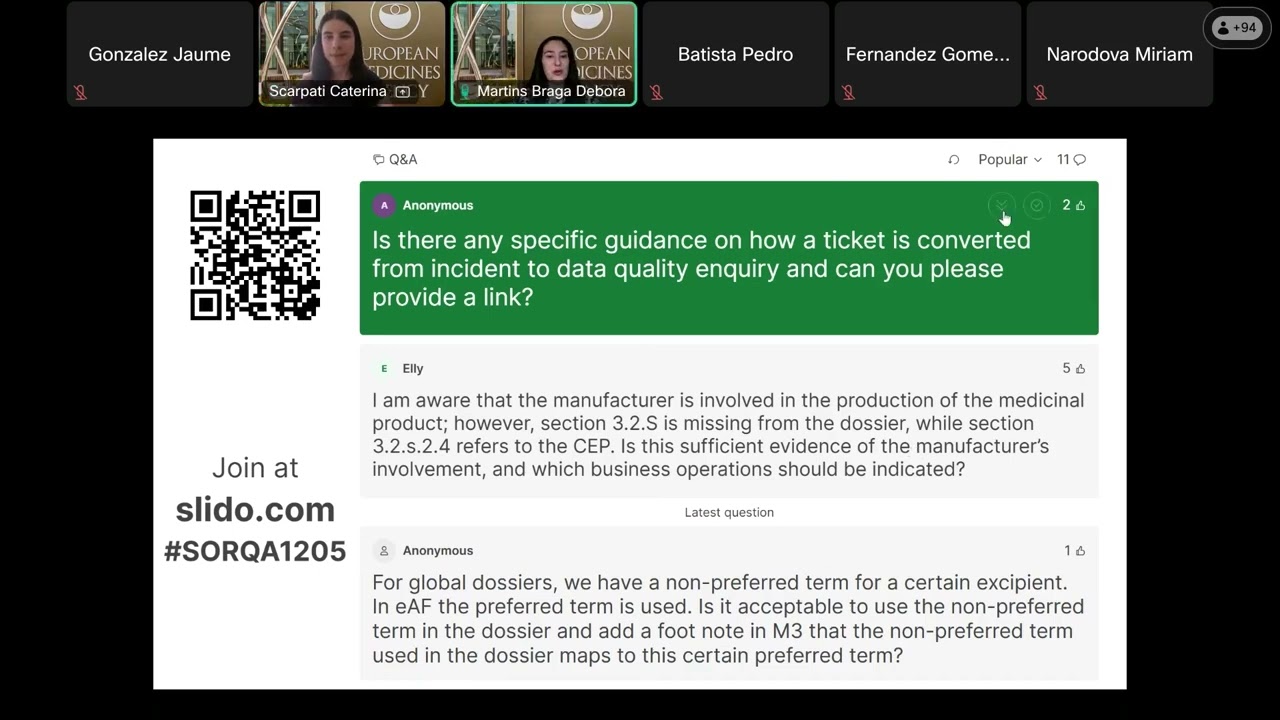1280x720 pixels.
Task: Select Martins Braga Debora's video tile
Action: tap(544, 54)
